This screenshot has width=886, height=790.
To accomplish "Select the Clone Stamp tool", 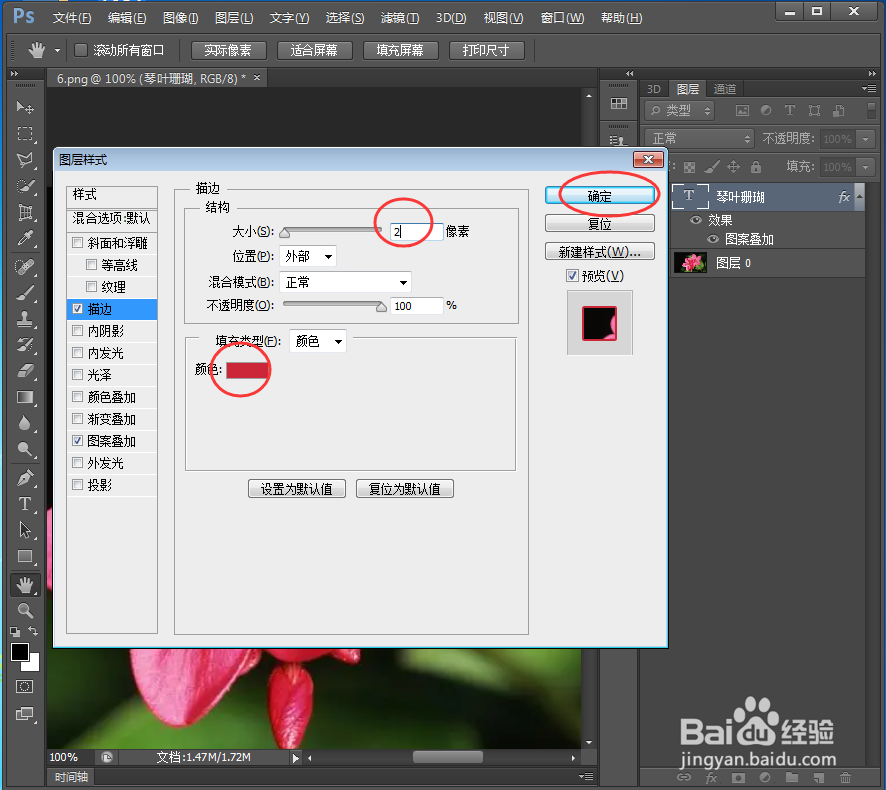I will click(x=25, y=319).
